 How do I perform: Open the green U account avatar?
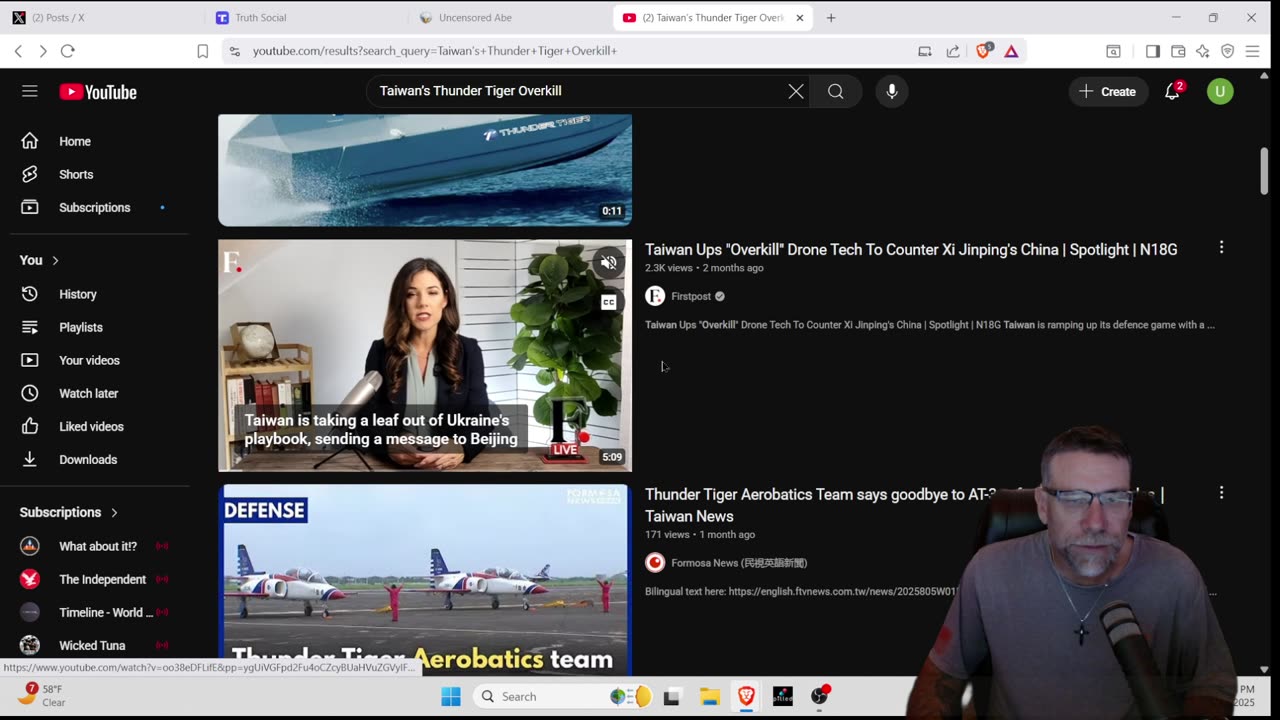1220,91
